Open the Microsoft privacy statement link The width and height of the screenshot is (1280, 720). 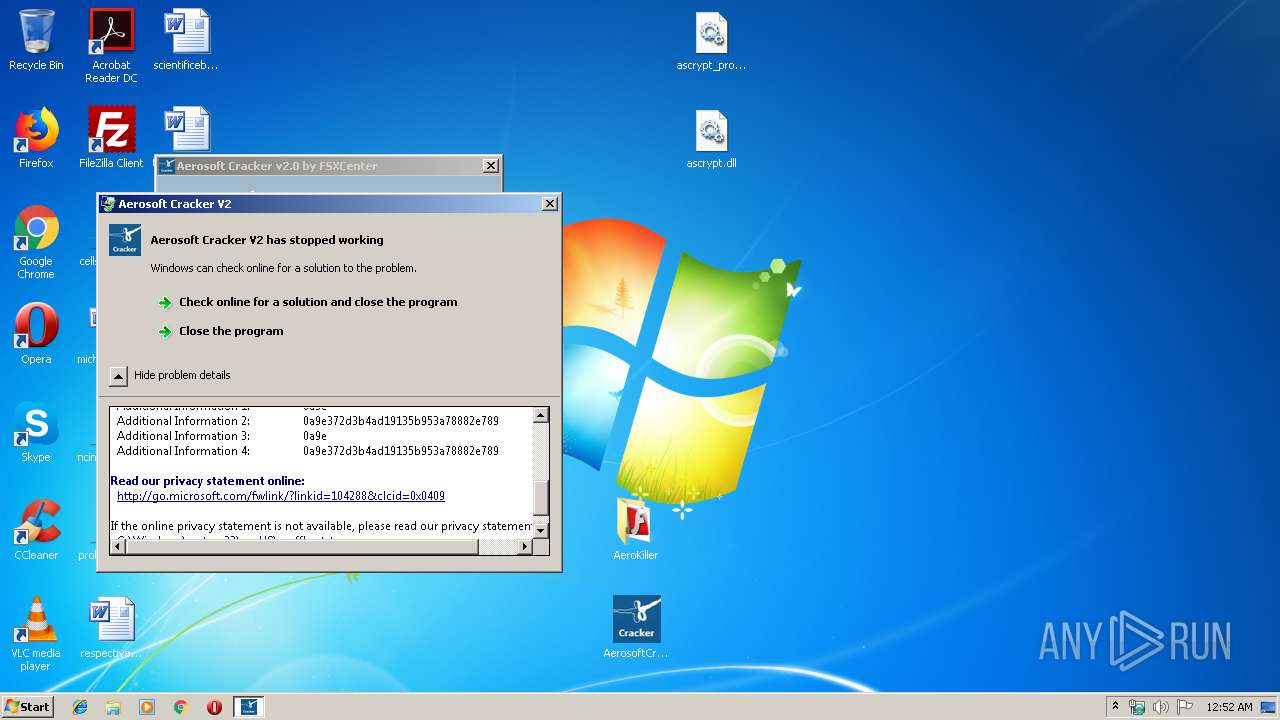tap(281, 496)
